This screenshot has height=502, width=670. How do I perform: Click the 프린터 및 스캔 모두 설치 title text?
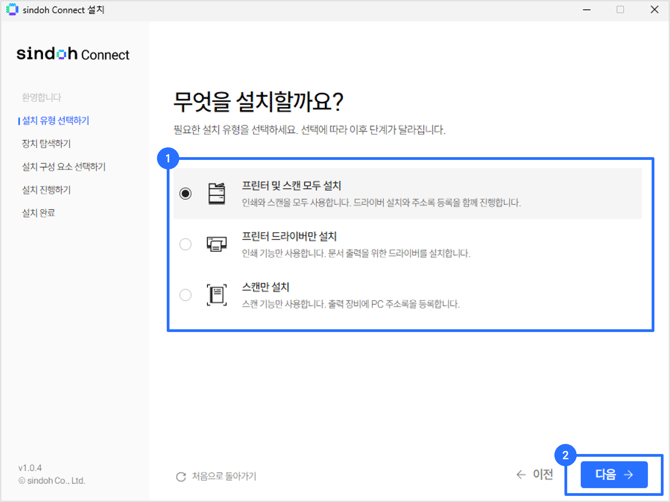coord(291,186)
